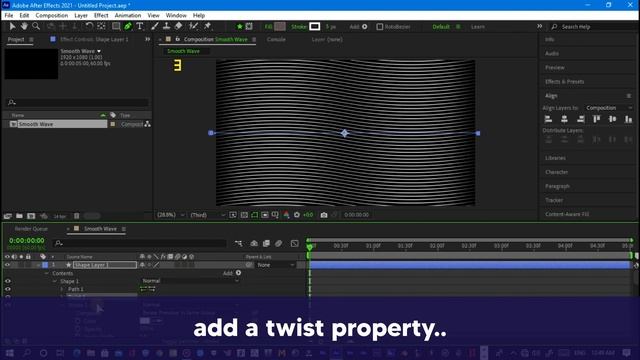Toggle mask and shape path visibility in viewer
This screenshot has height=360, width=640.
click(x=255, y=215)
